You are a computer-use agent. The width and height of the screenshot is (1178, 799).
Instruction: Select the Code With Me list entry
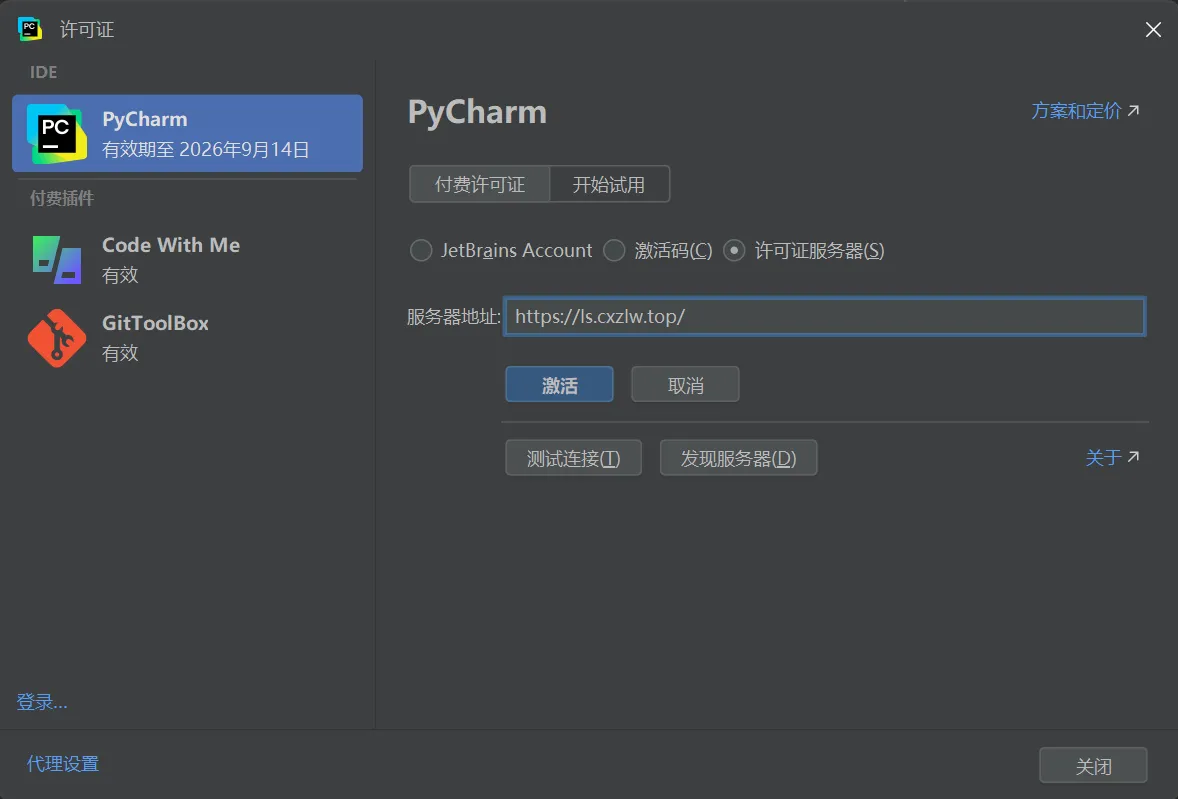[187, 260]
